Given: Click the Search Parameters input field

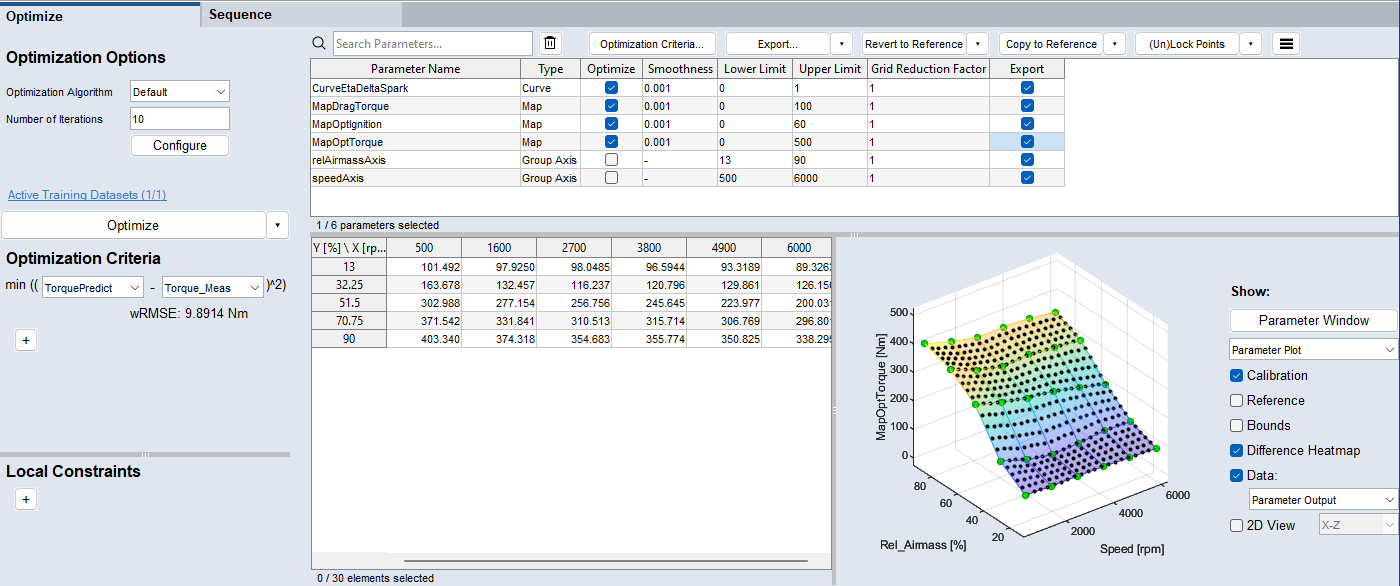Looking at the screenshot, I should click(432, 44).
